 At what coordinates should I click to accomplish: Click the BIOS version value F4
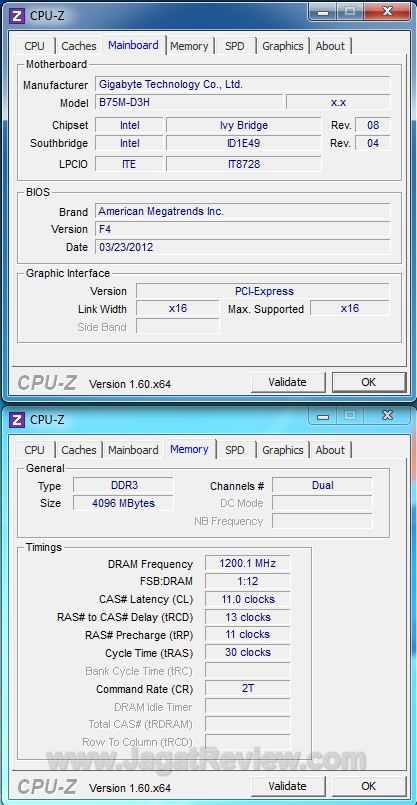click(x=242, y=229)
